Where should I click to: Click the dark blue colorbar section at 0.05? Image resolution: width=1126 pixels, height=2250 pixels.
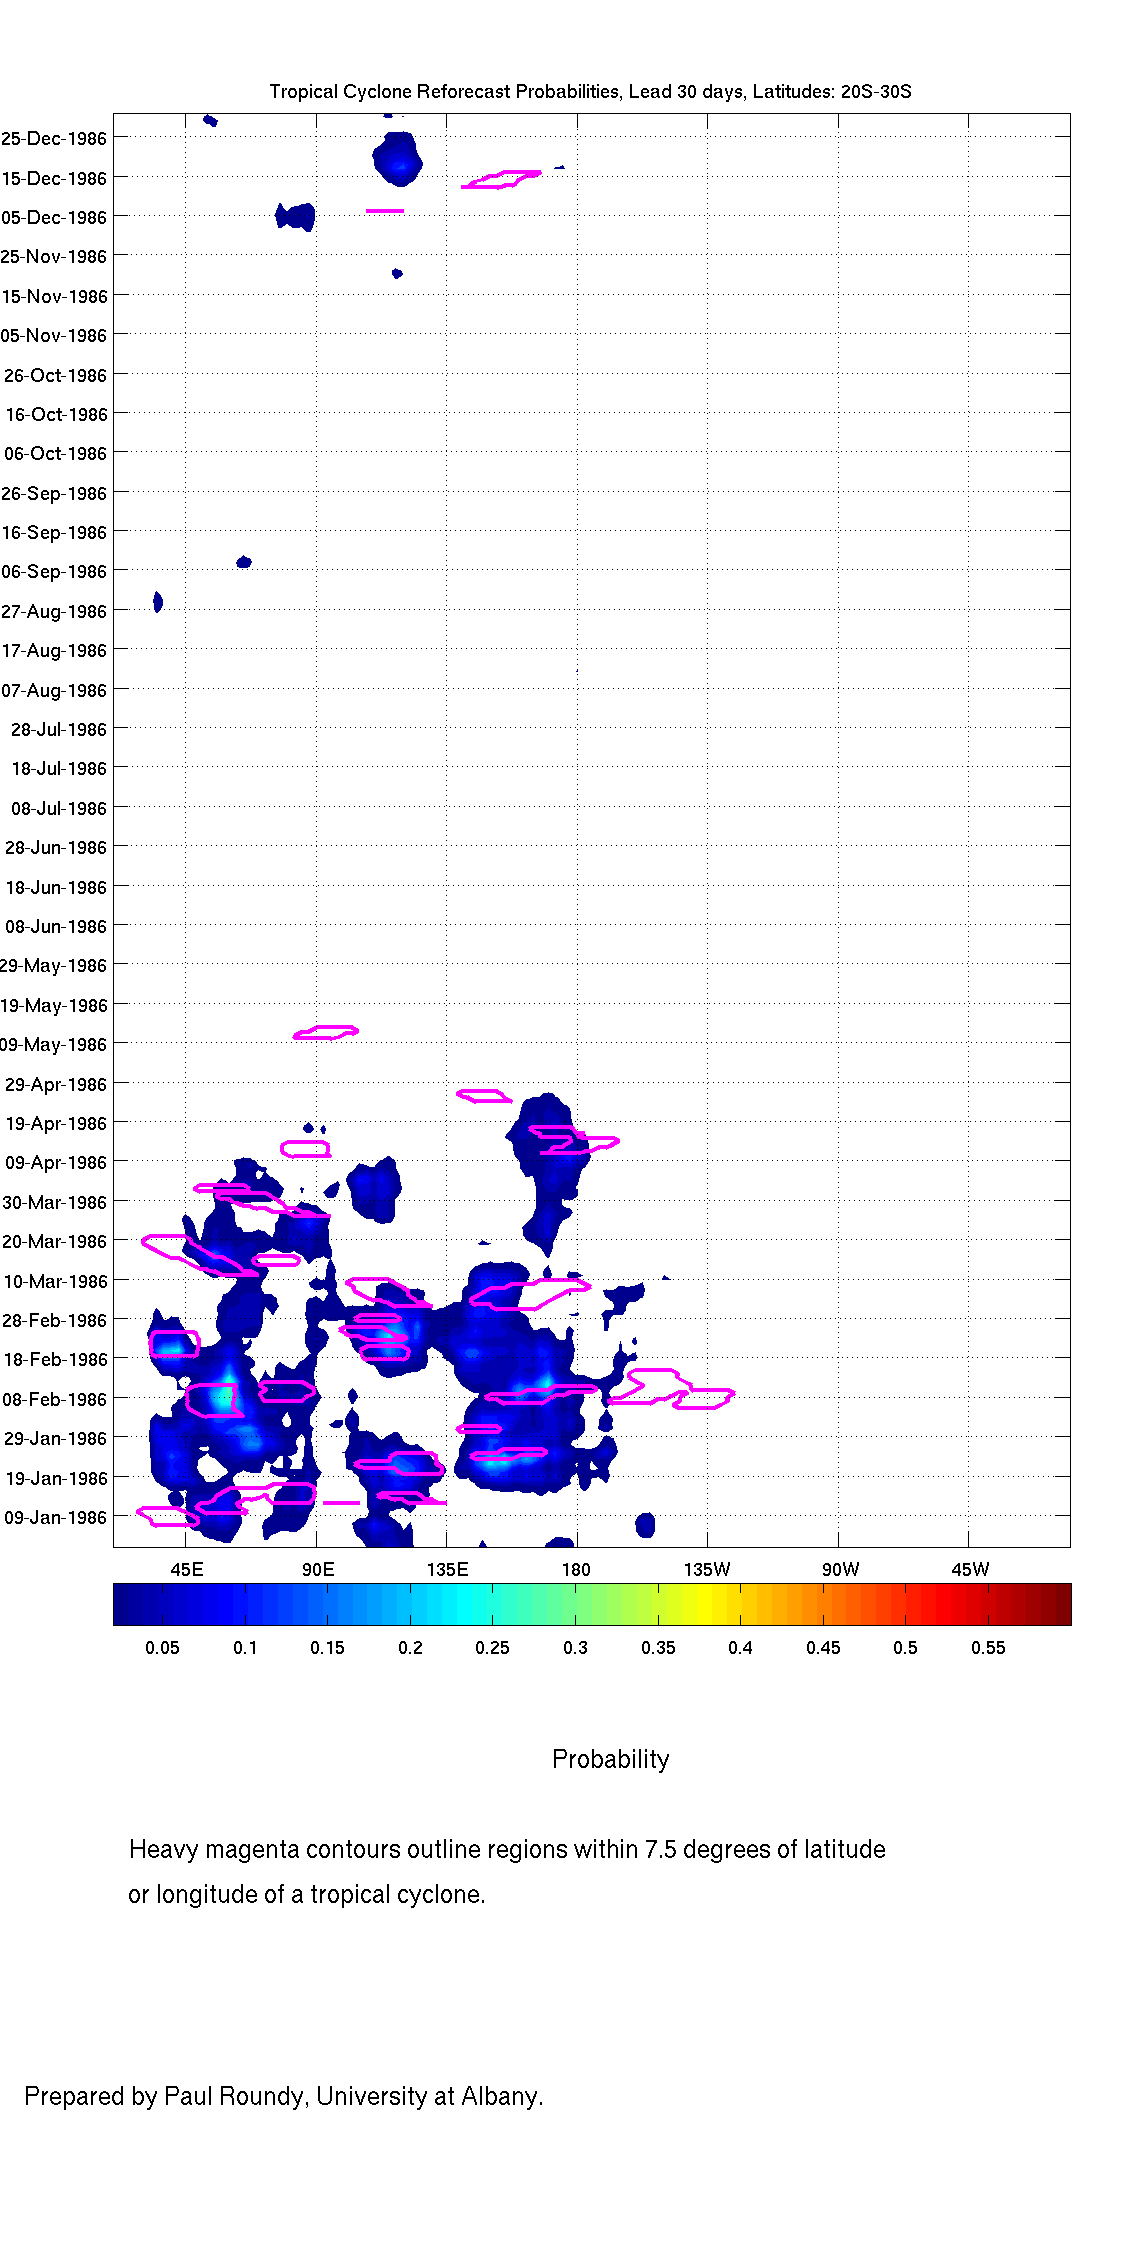[x=162, y=1604]
